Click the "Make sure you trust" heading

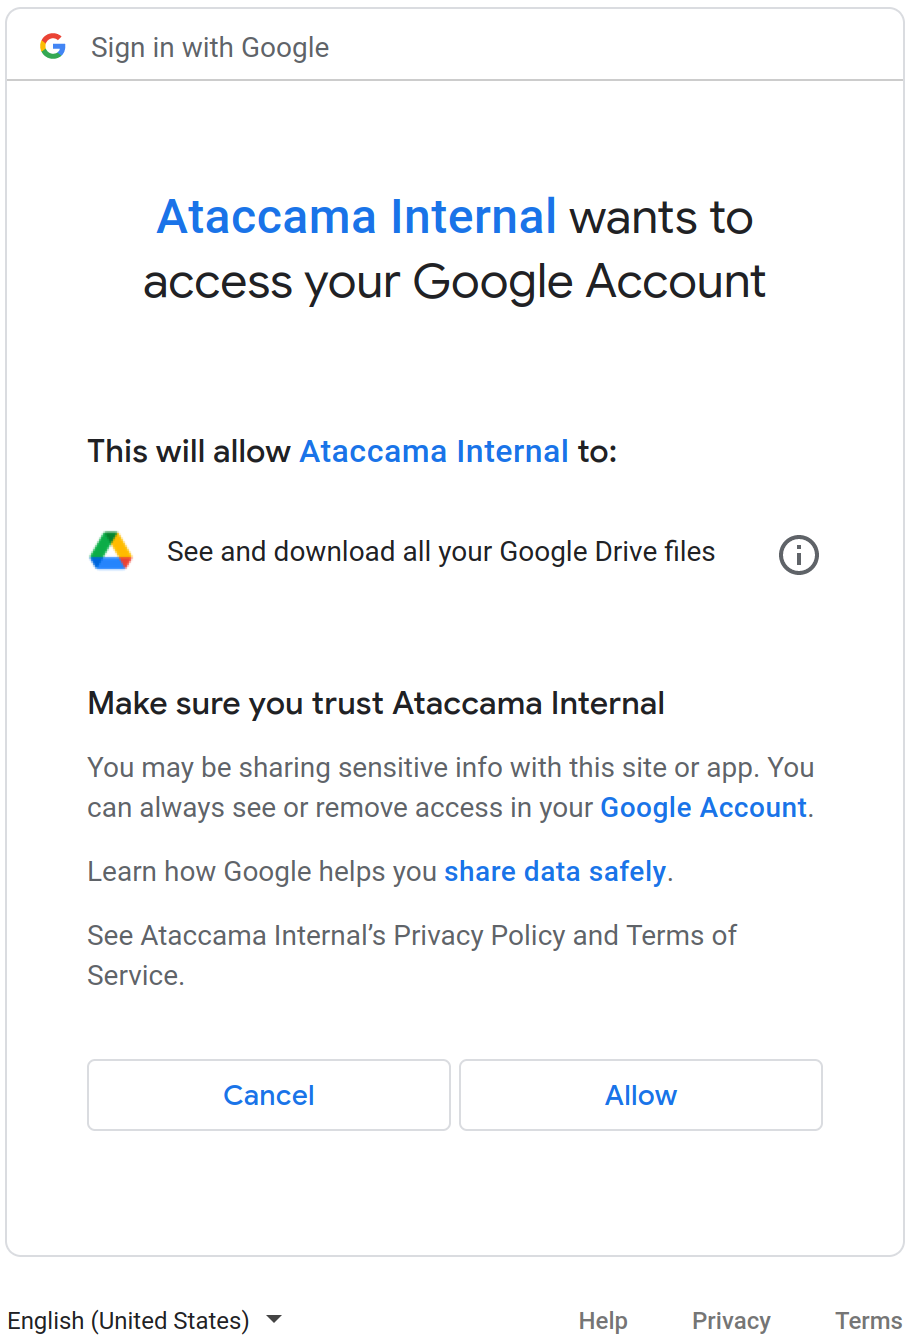point(376,703)
